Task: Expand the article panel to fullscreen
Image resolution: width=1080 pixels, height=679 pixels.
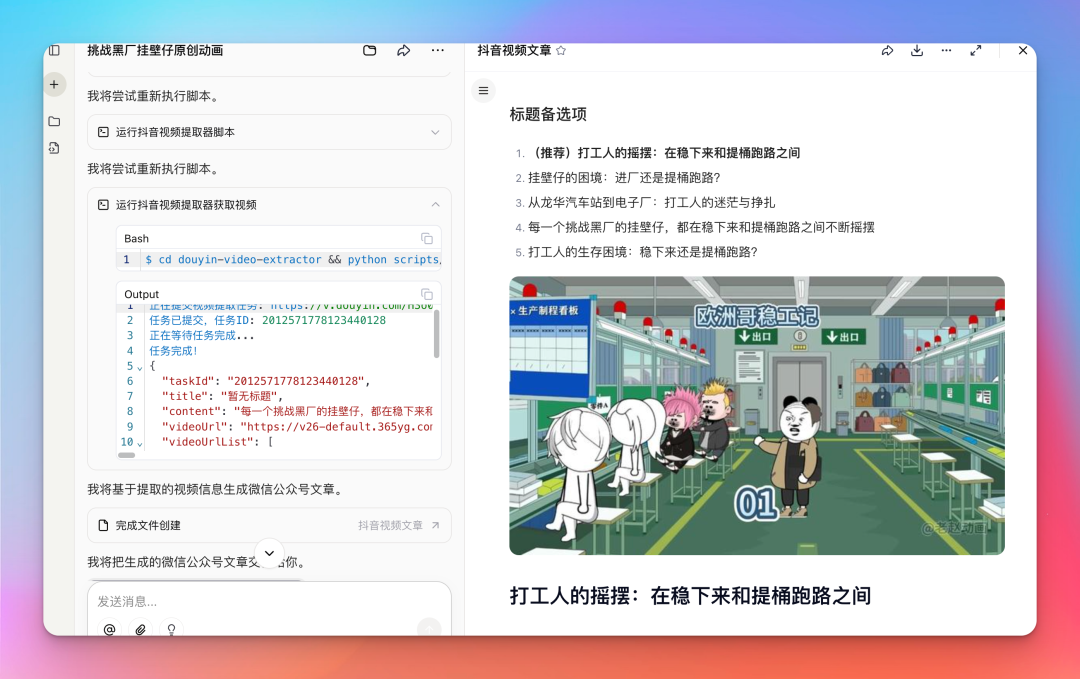Action: 976,49
